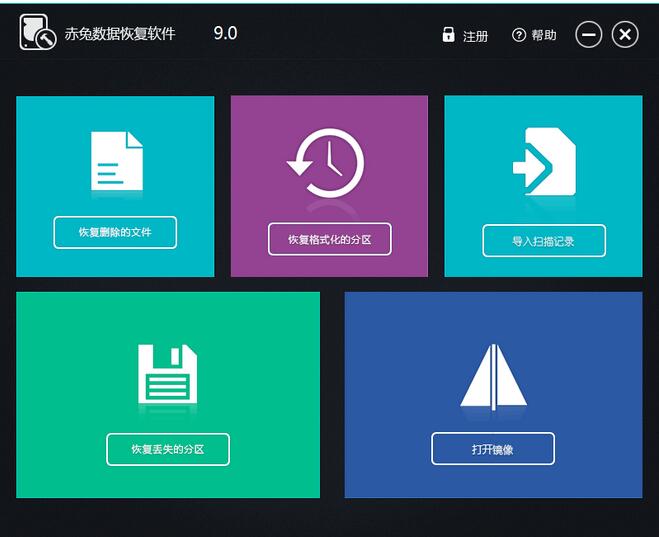
Task: Open the 注册 registration link
Action: click(x=475, y=36)
